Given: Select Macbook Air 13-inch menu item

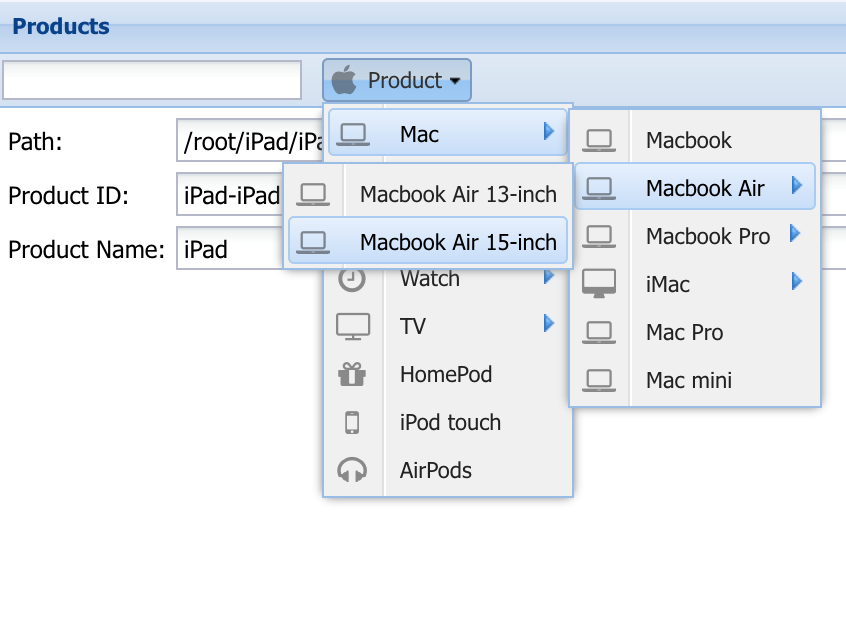Looking at the screenshot, I should 428,194.
